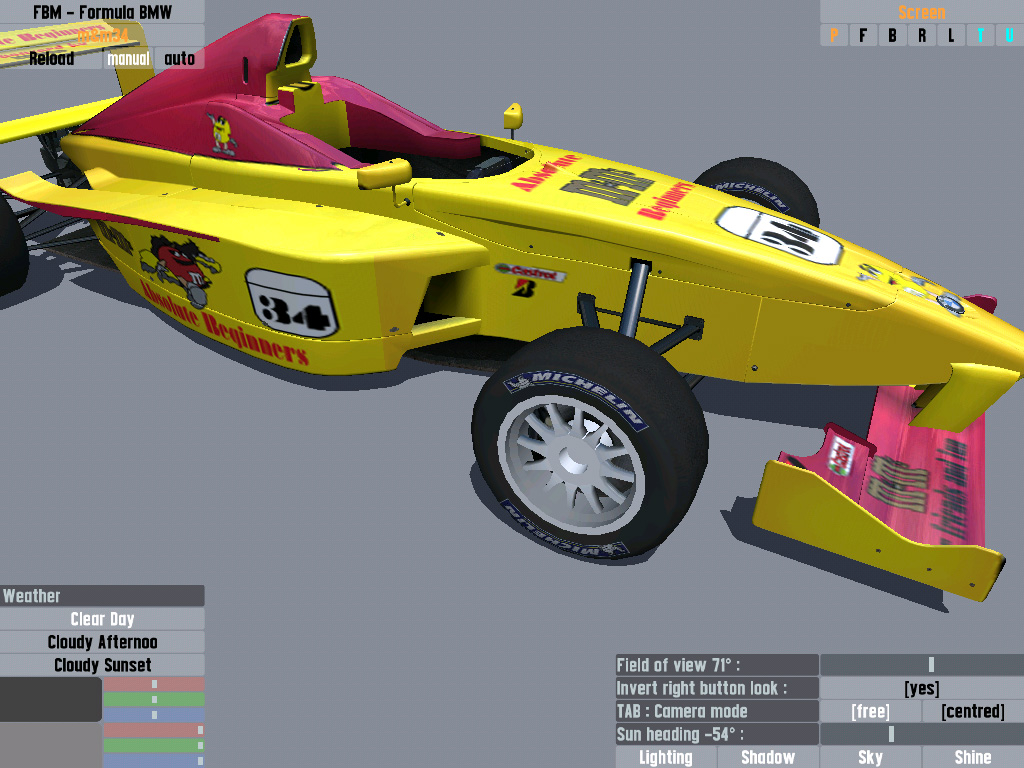Click the Sun heading -54° label
Screen dimensions: 1024x768
point(717,734)
